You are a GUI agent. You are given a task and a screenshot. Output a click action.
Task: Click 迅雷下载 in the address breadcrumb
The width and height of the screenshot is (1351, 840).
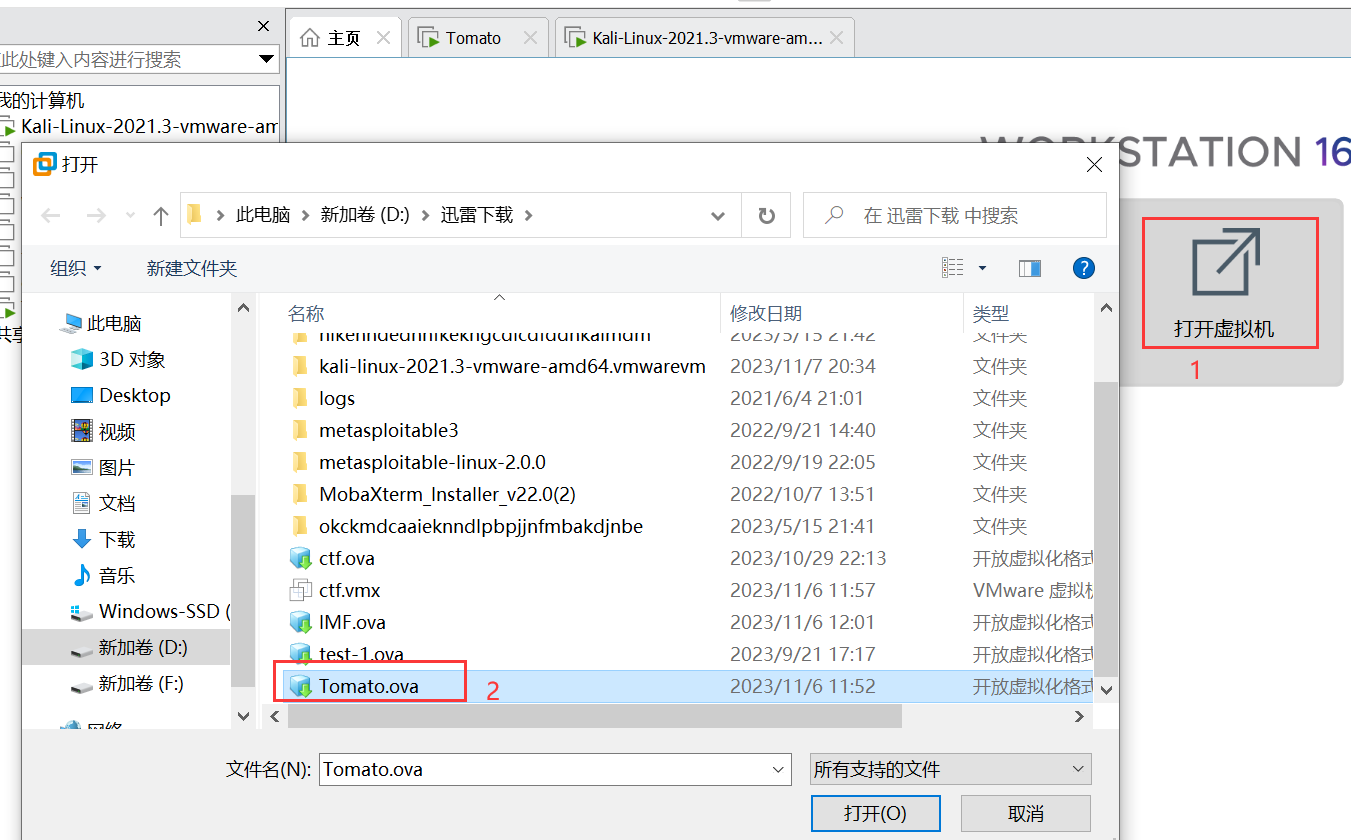point(477,215)
